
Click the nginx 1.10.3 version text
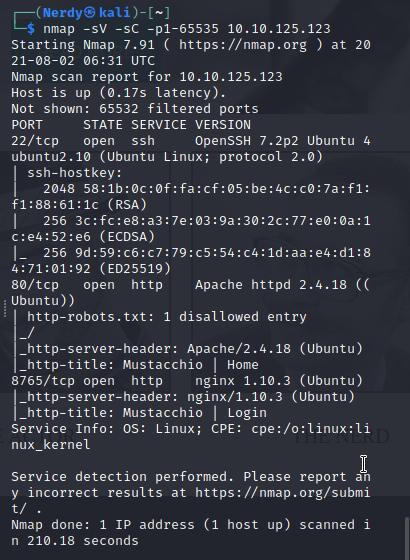coord(243,381)
